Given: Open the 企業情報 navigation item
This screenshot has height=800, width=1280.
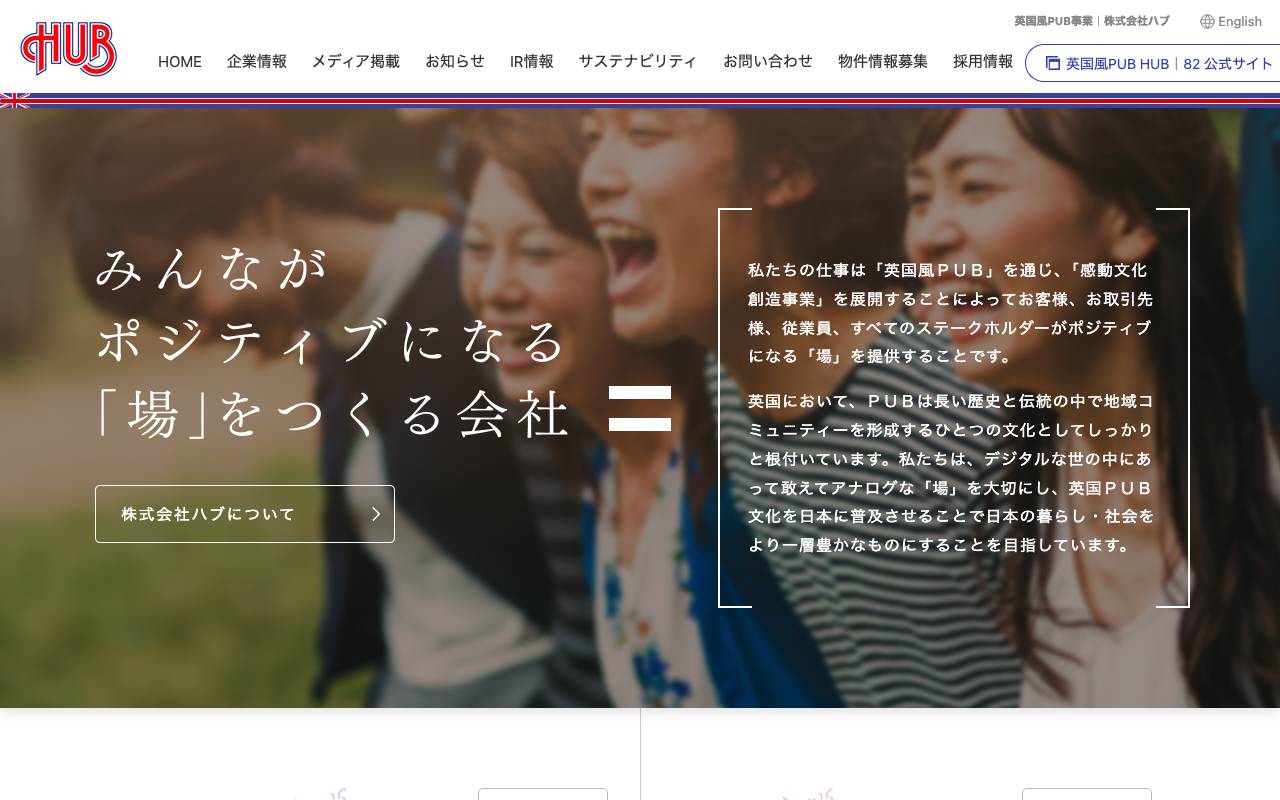Looking at the screenshot, I should coord(256,62).
